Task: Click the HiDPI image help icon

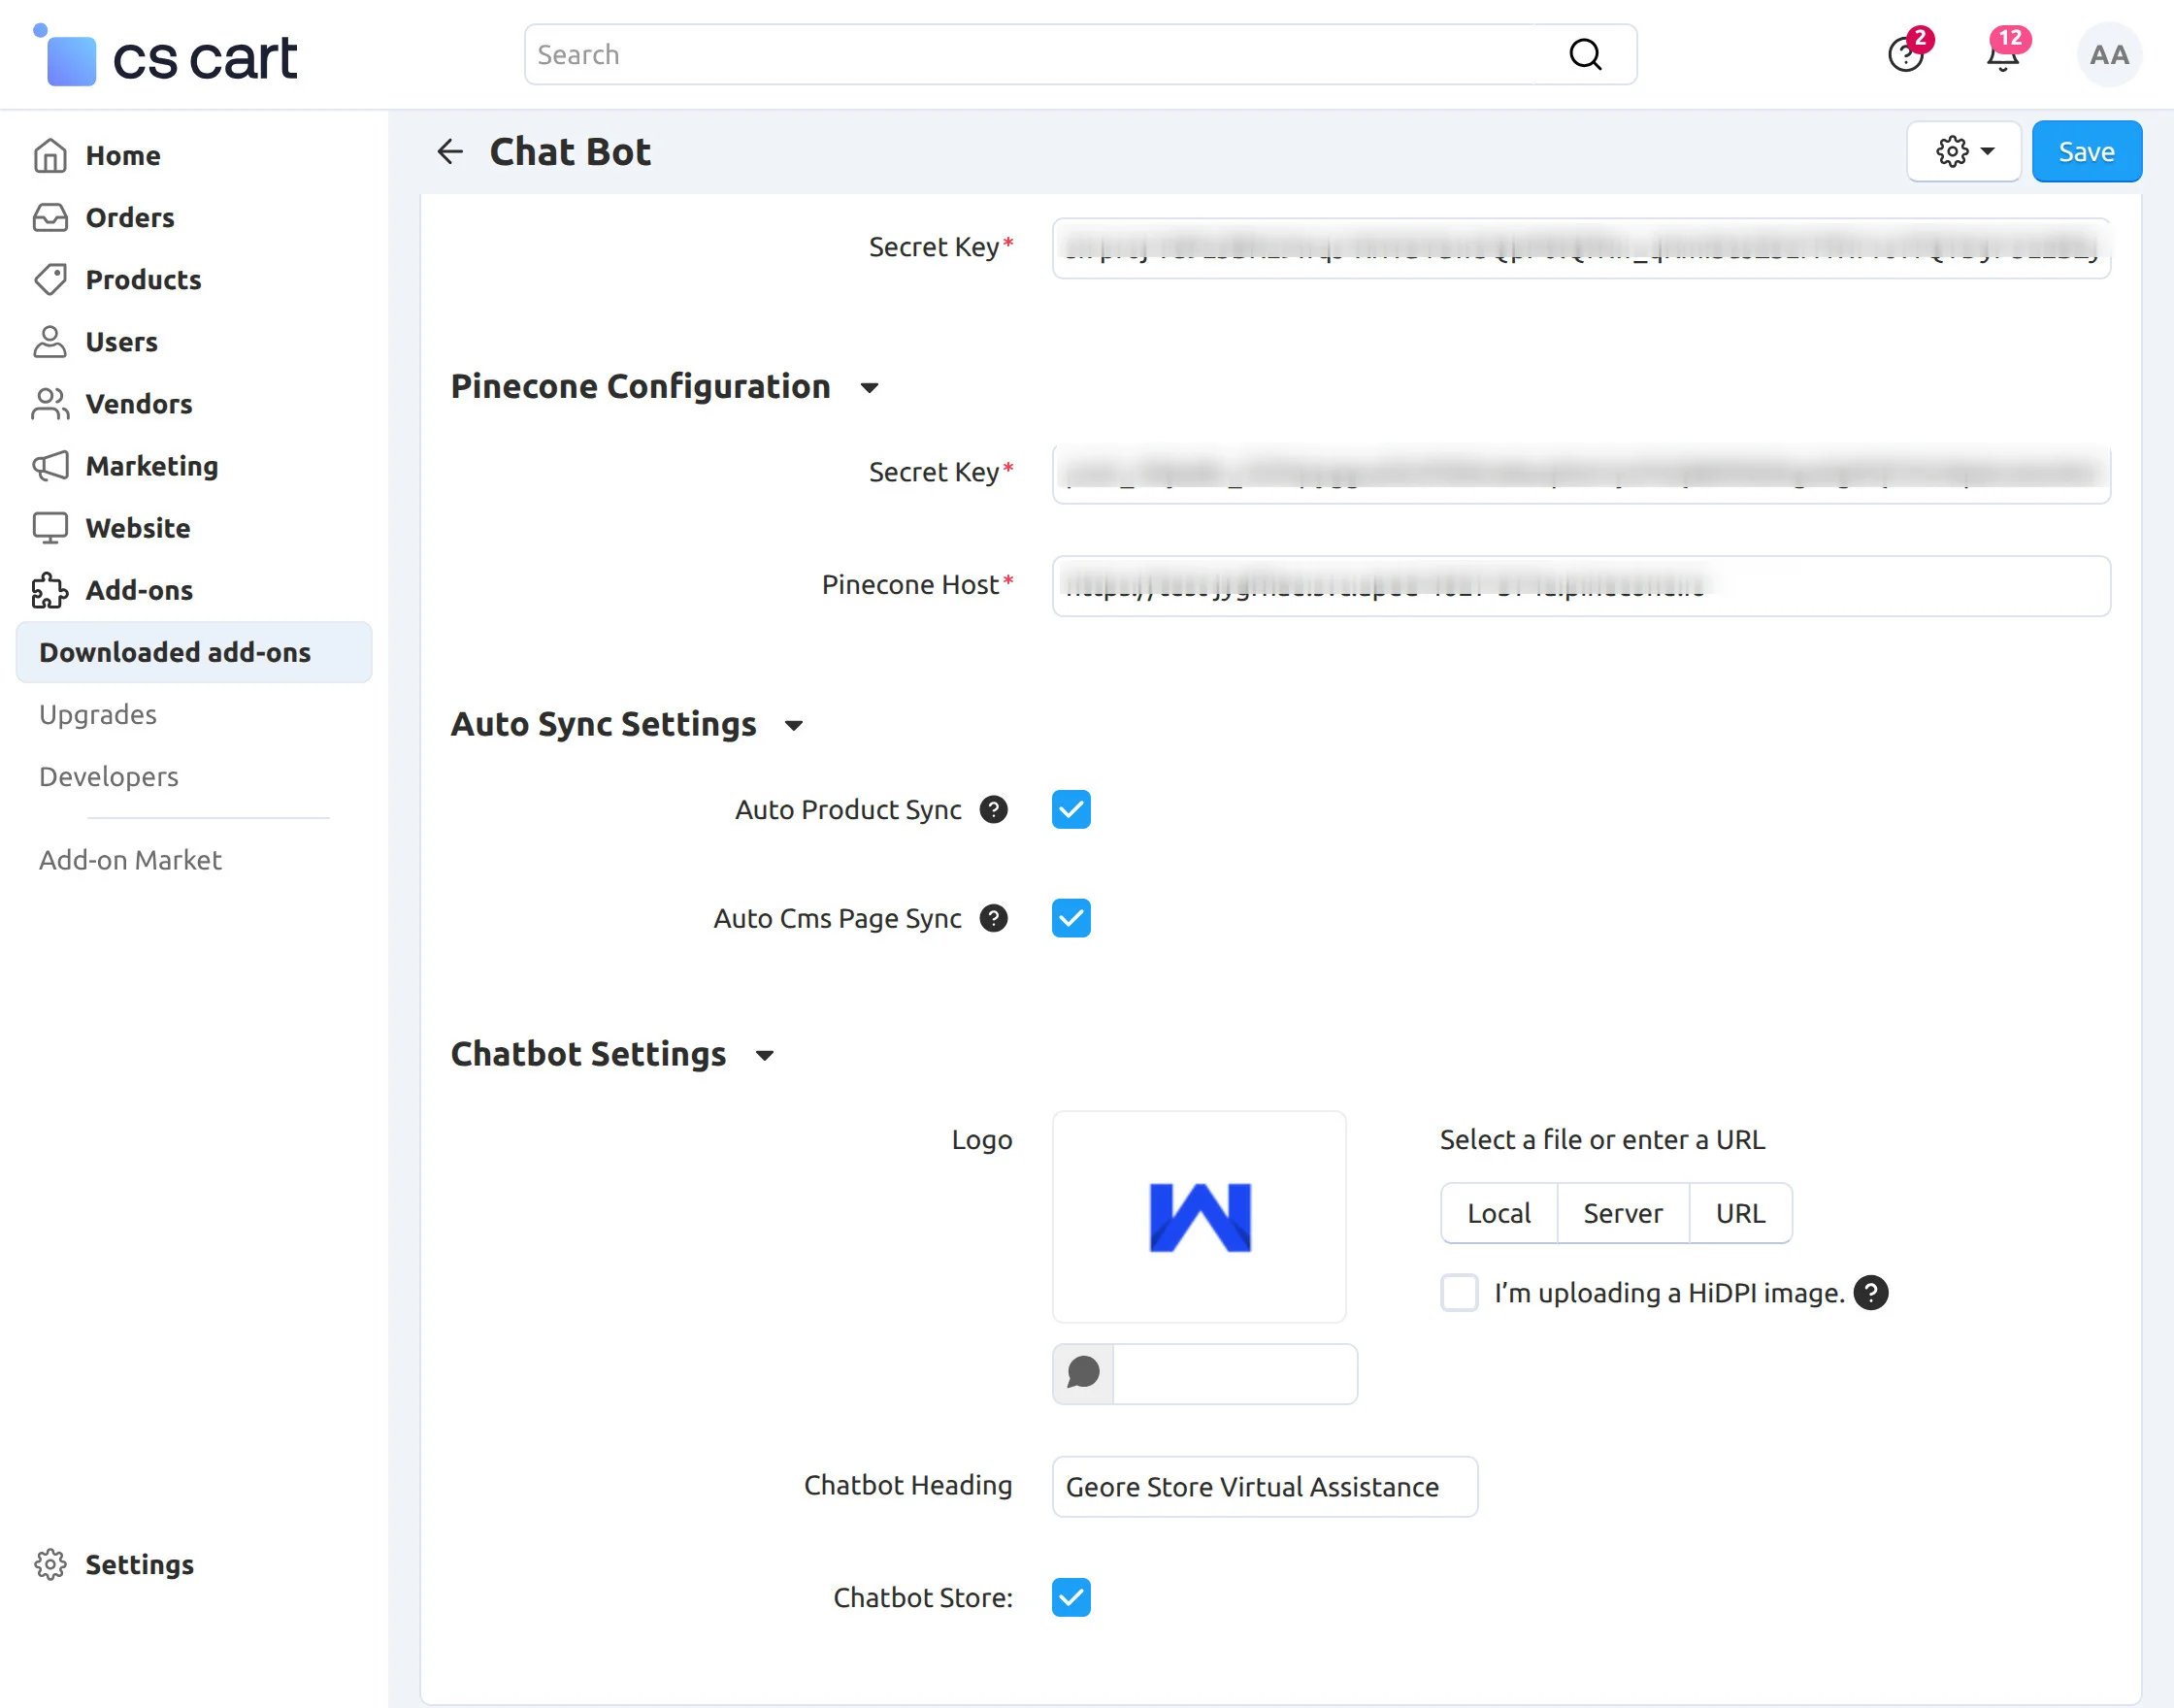Action: tap(1870, 1292)
